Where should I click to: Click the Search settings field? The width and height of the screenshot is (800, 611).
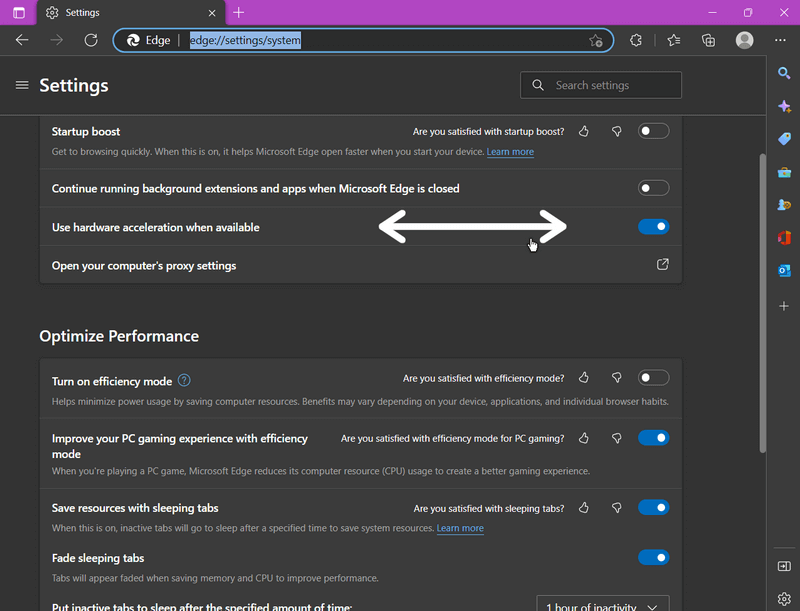[x=601, y=85]
